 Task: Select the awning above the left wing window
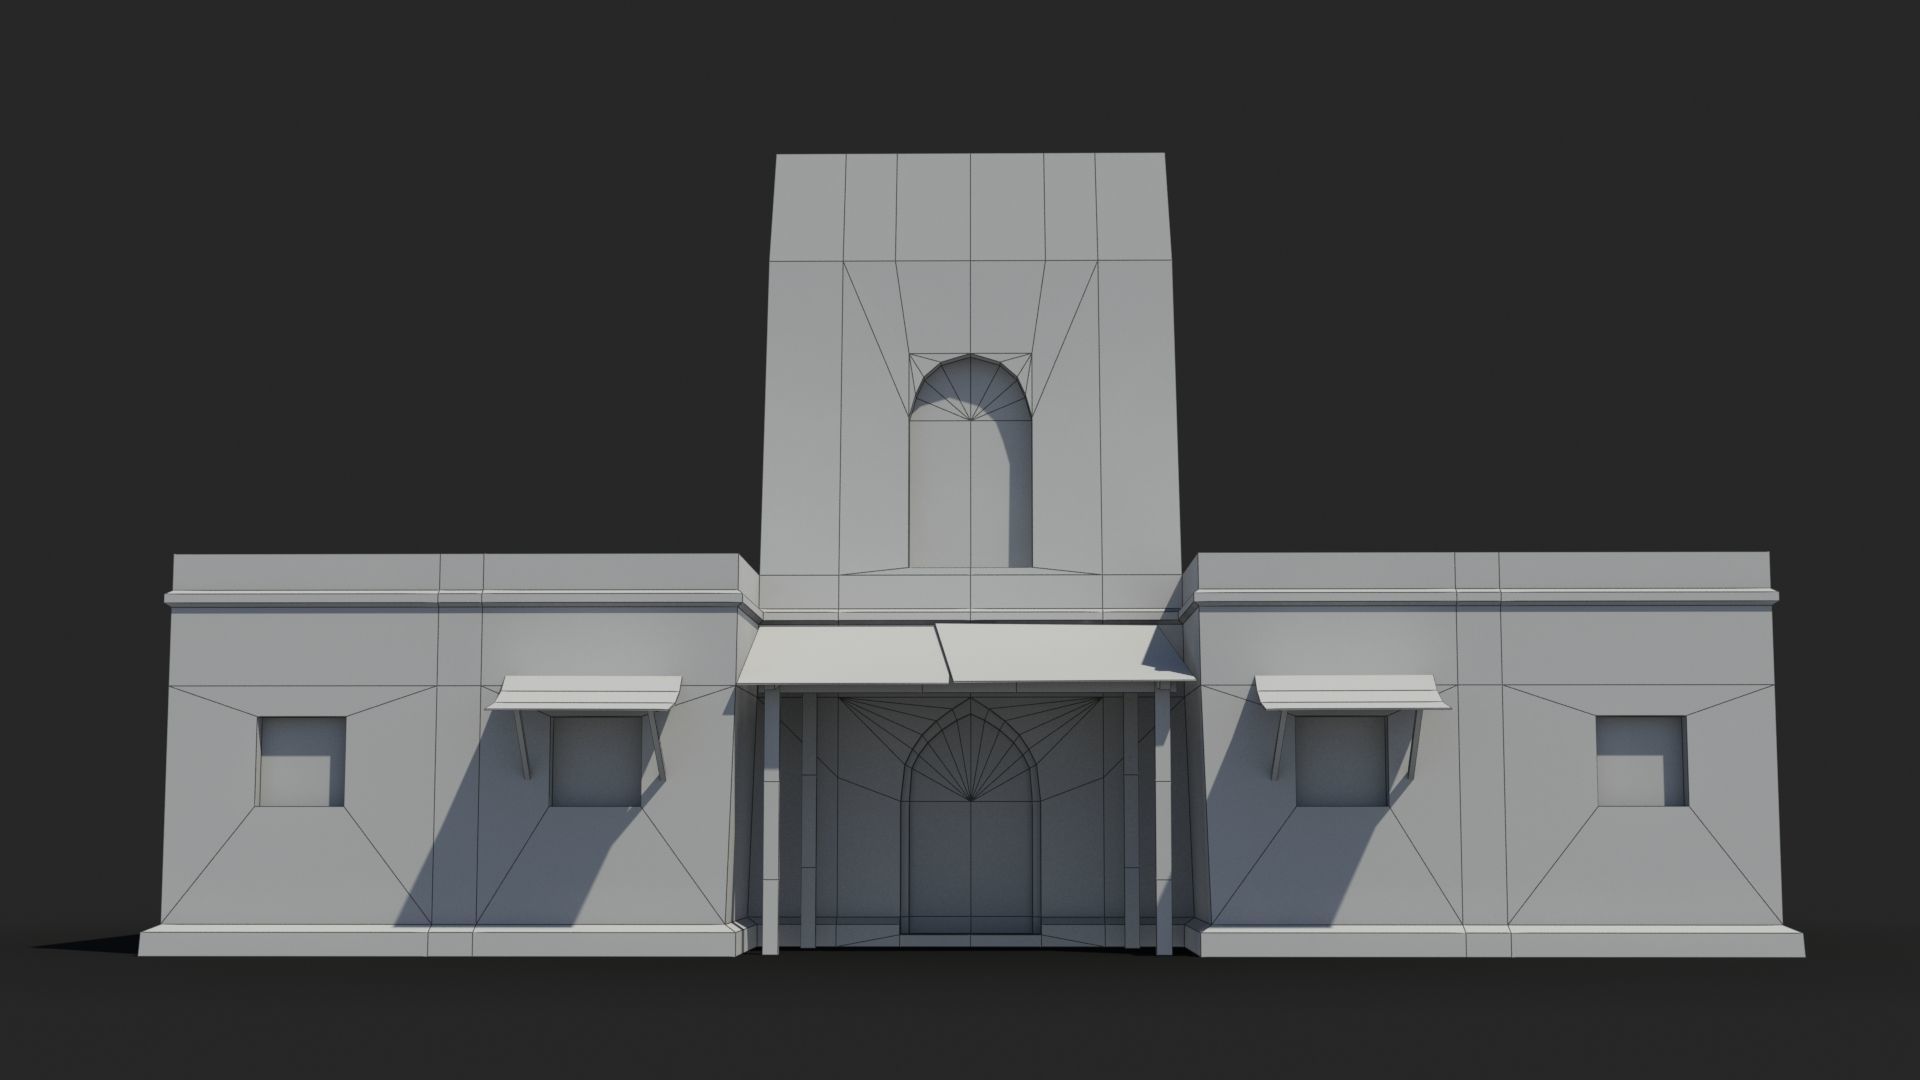click(x=584, y=693)
